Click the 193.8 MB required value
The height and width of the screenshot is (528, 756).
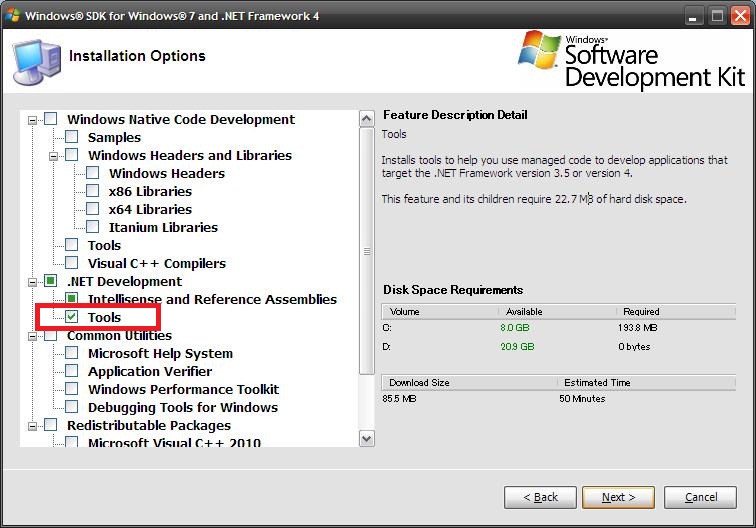click(x=637, y=328)
